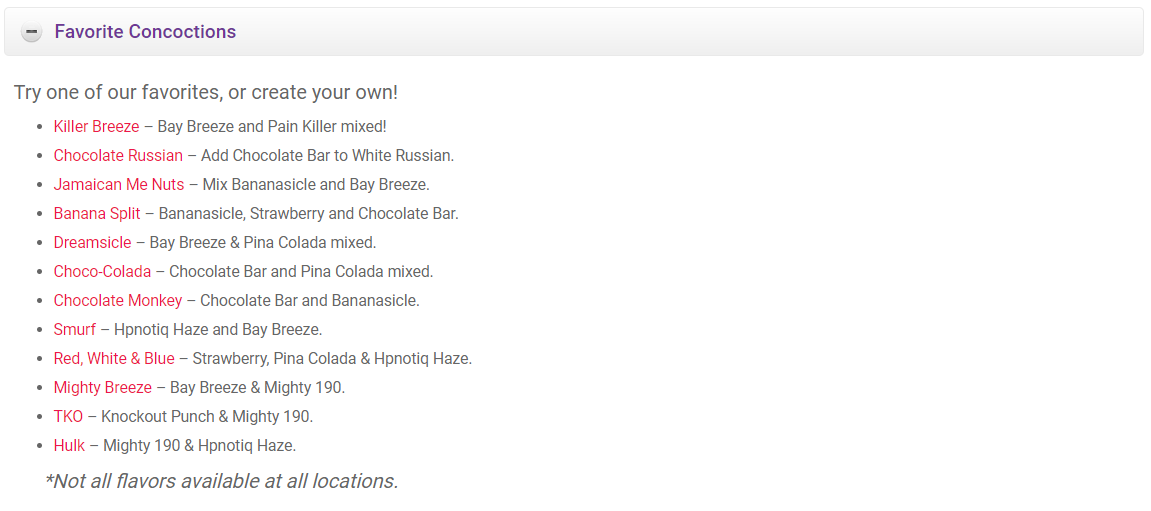Click 'Bananasicle, Strawberry and Chocolate Bar' text

click(x=309, y=214)
